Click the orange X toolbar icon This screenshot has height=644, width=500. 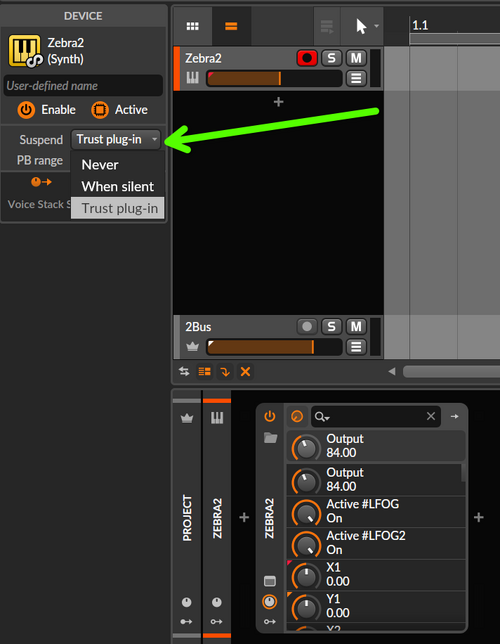[245, 372]
